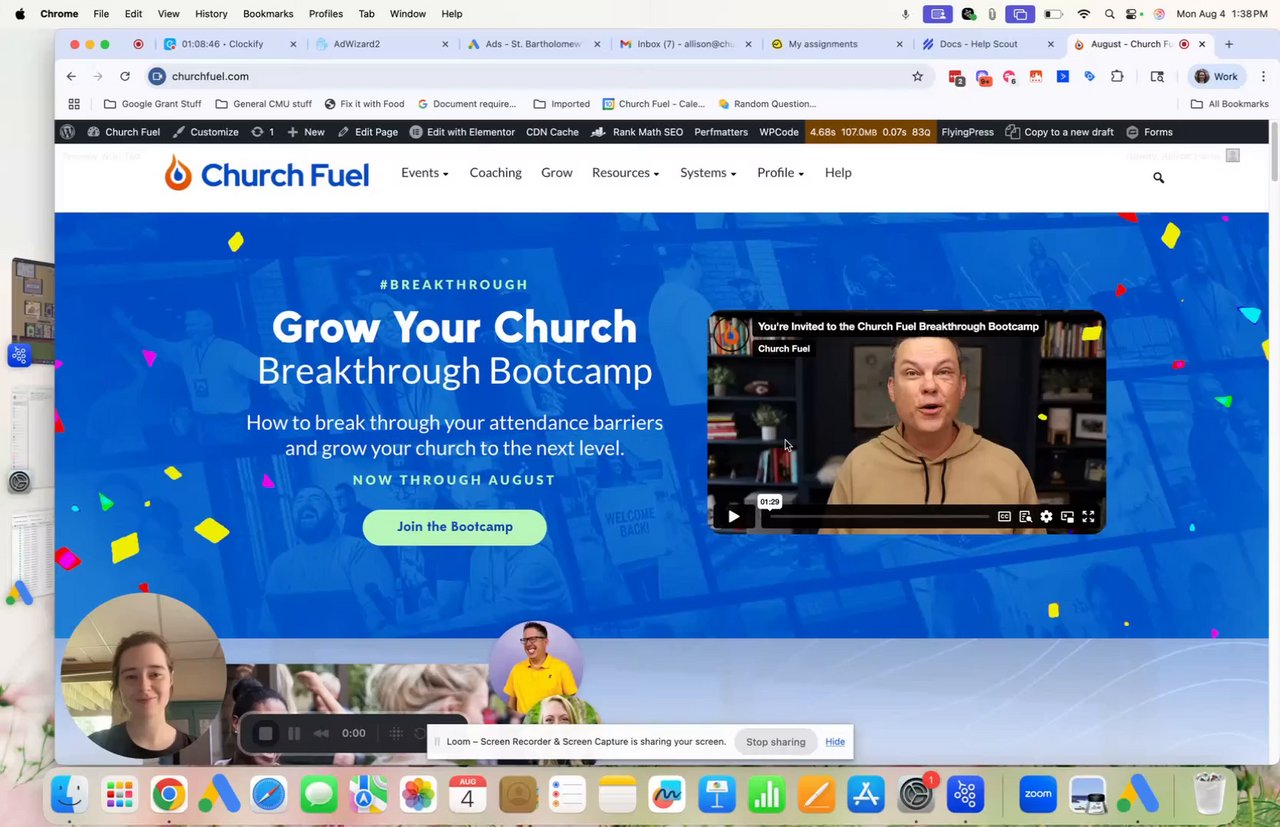Switch to the Clockify tab
Viewport: 1280px width, 827px height.
[x=230, y=44]
